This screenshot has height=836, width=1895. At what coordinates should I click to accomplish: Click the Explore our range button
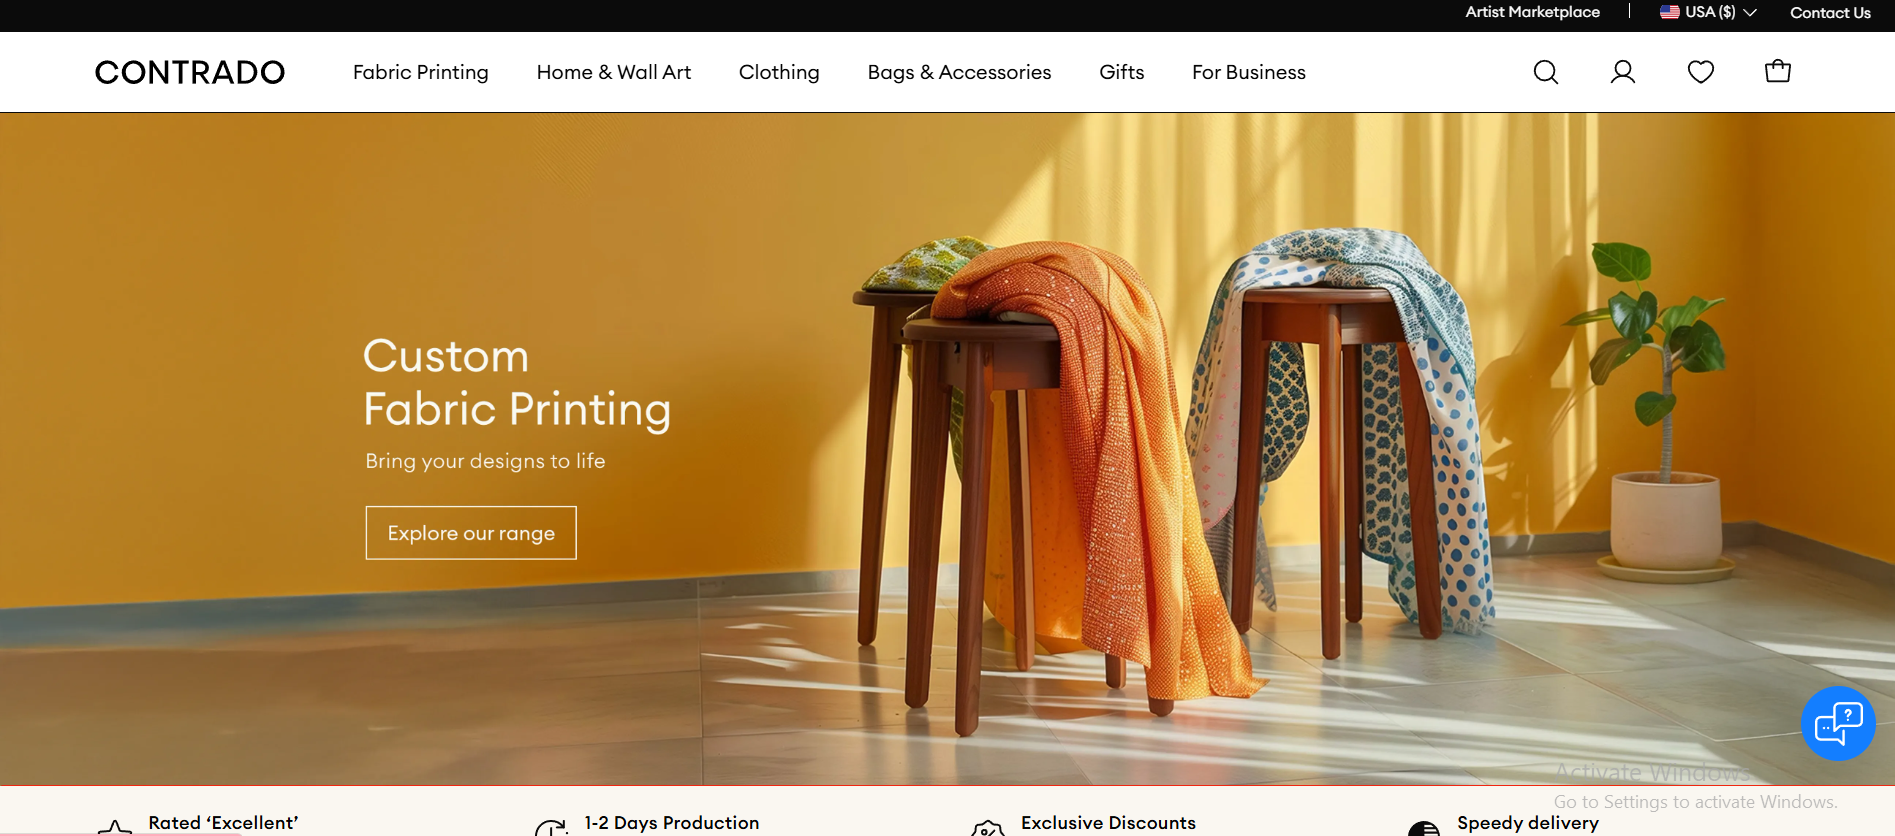[x=471, y=533]
